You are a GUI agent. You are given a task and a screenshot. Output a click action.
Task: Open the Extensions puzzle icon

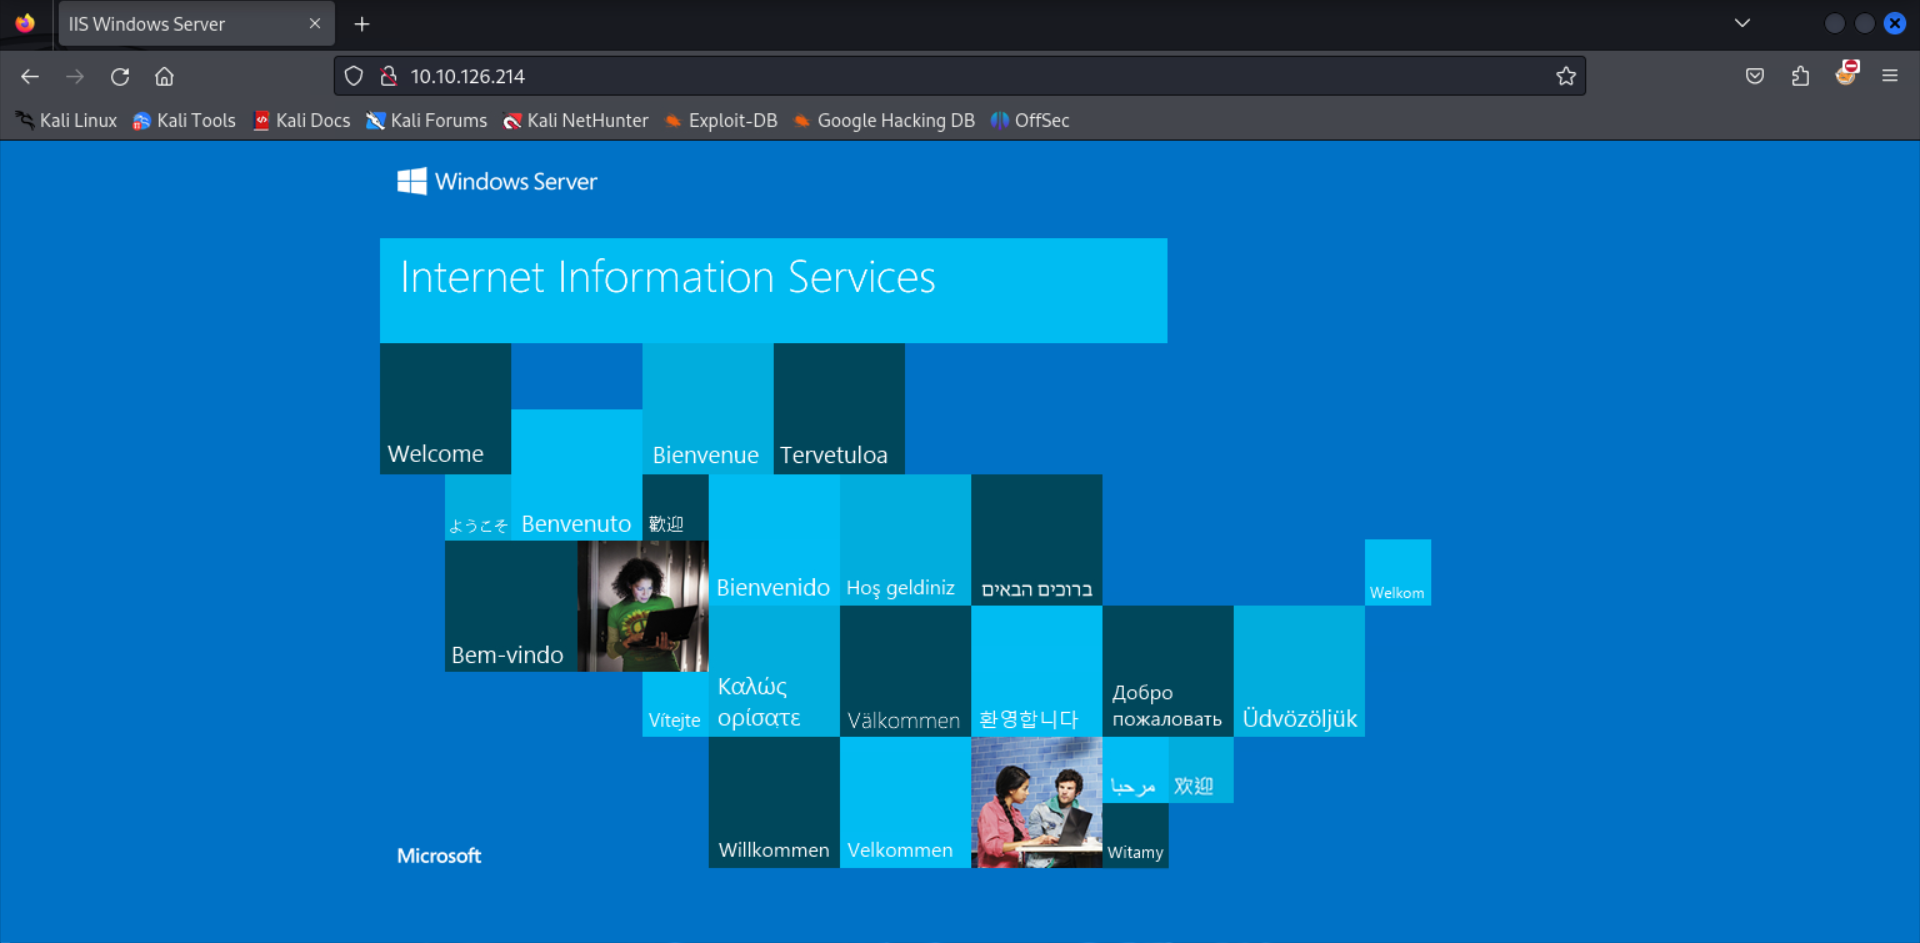[x=1800, y=76]
